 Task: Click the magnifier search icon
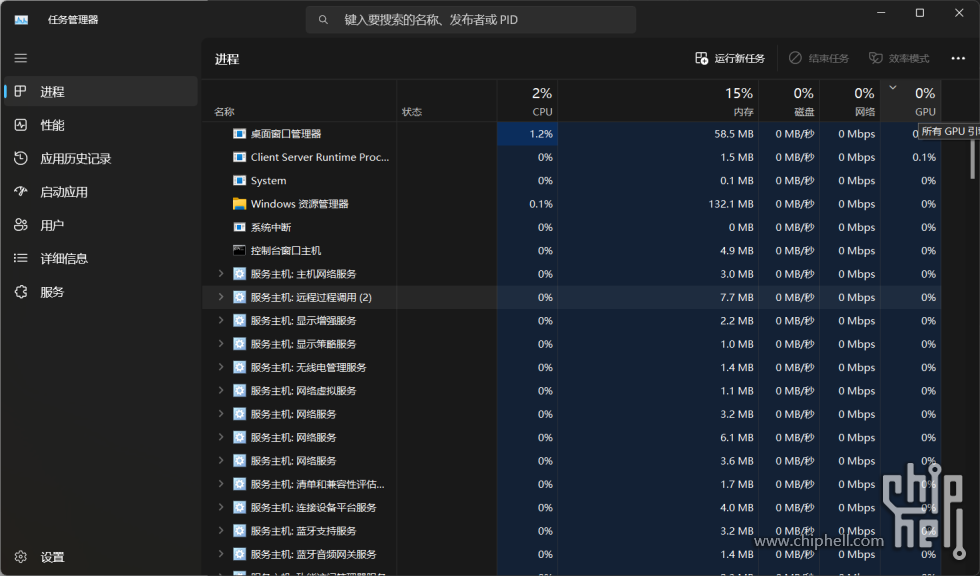click(x=323, y=20)
